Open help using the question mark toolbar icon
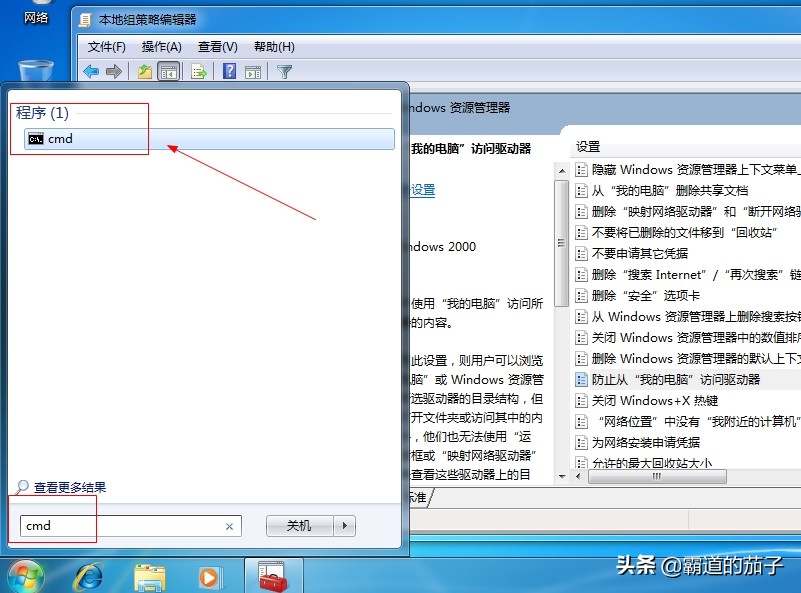The image size is (801, 593). pyautogui.click(x=228, y=71)
